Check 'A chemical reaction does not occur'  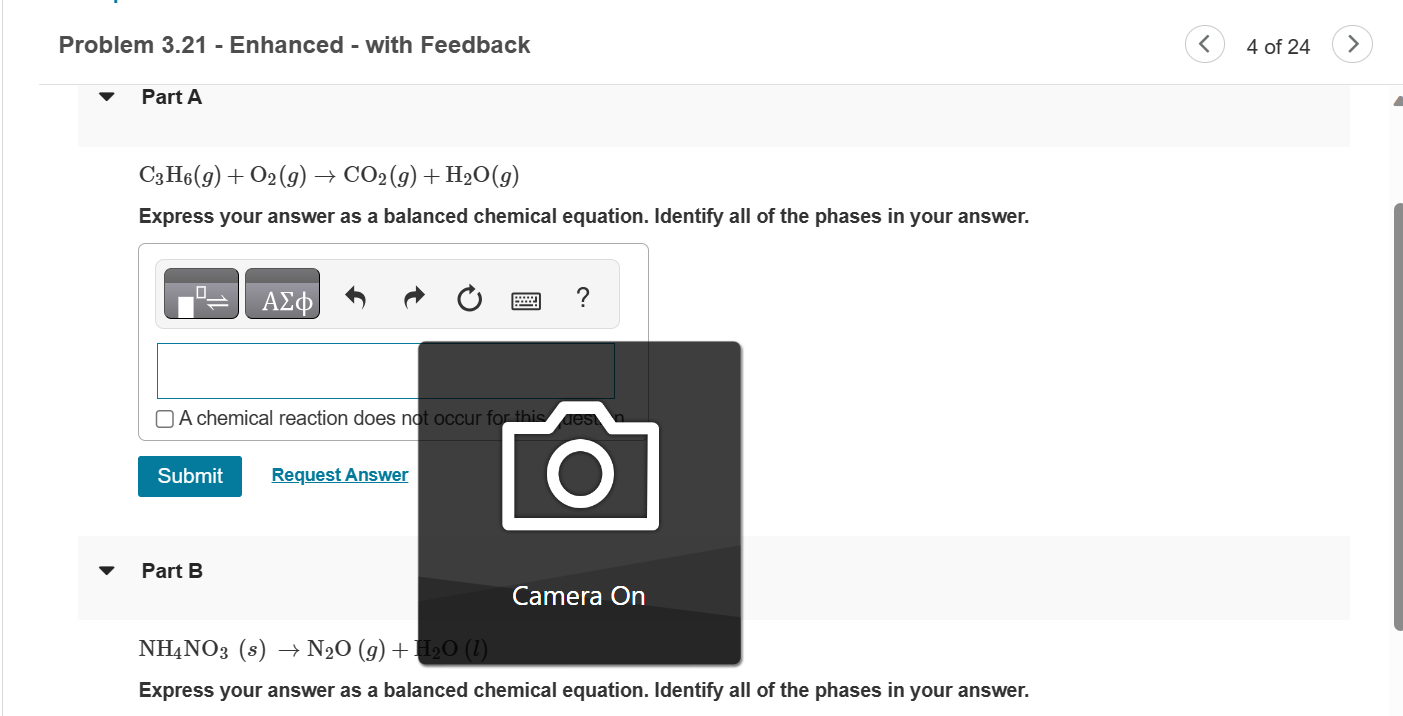[x=164, y=418]
